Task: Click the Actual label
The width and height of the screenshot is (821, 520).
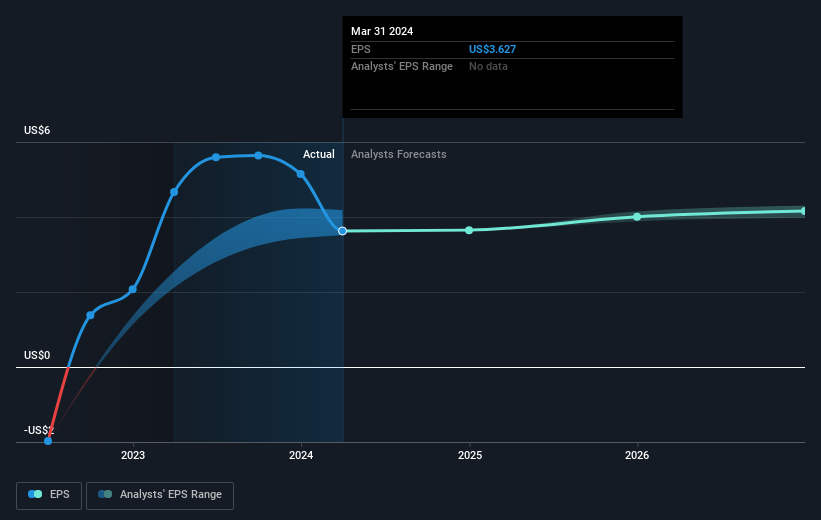Action: click(318, 154)
